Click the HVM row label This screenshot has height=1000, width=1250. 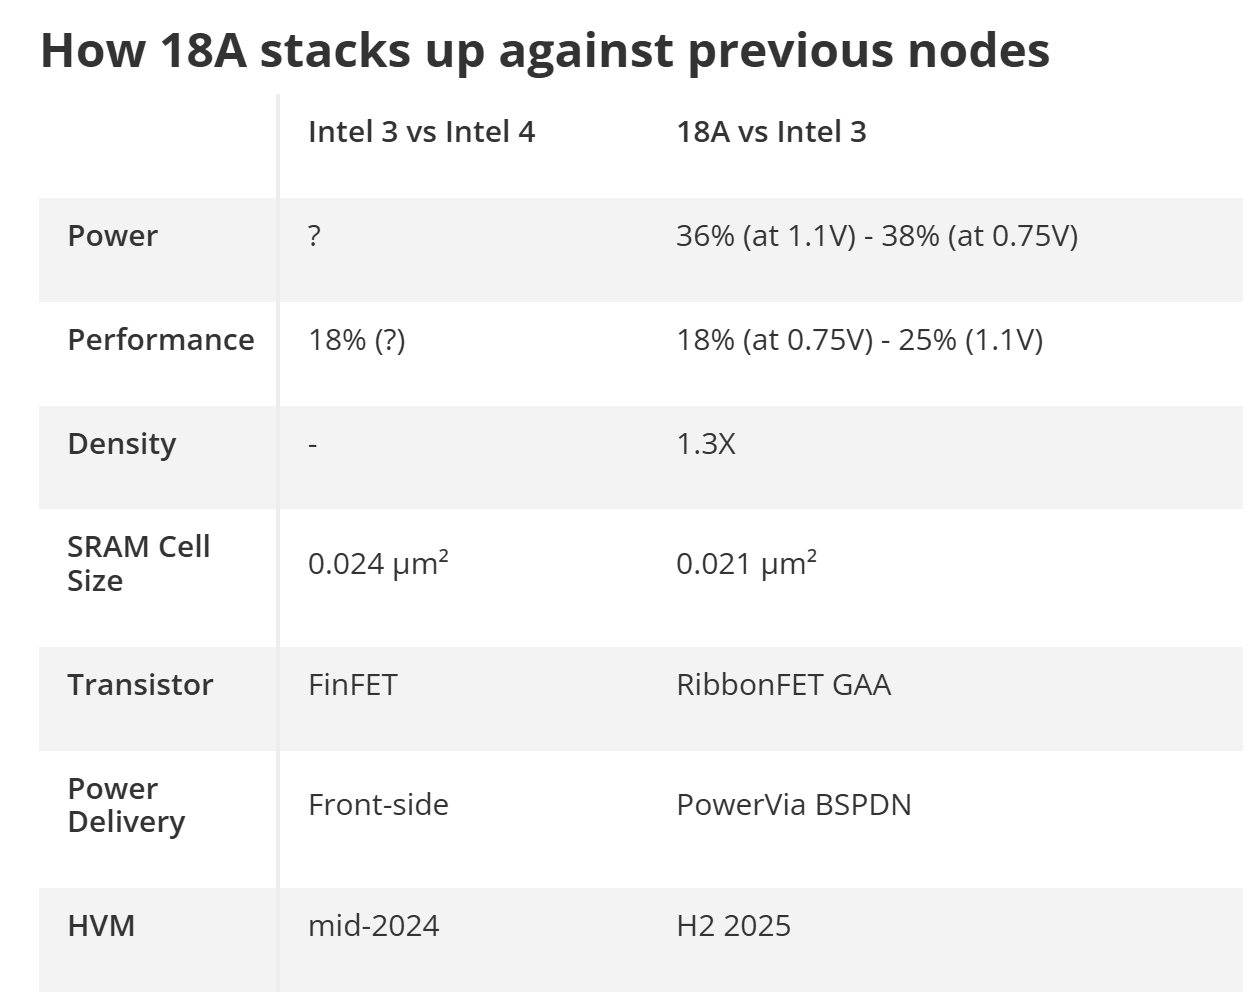[101, 926]
